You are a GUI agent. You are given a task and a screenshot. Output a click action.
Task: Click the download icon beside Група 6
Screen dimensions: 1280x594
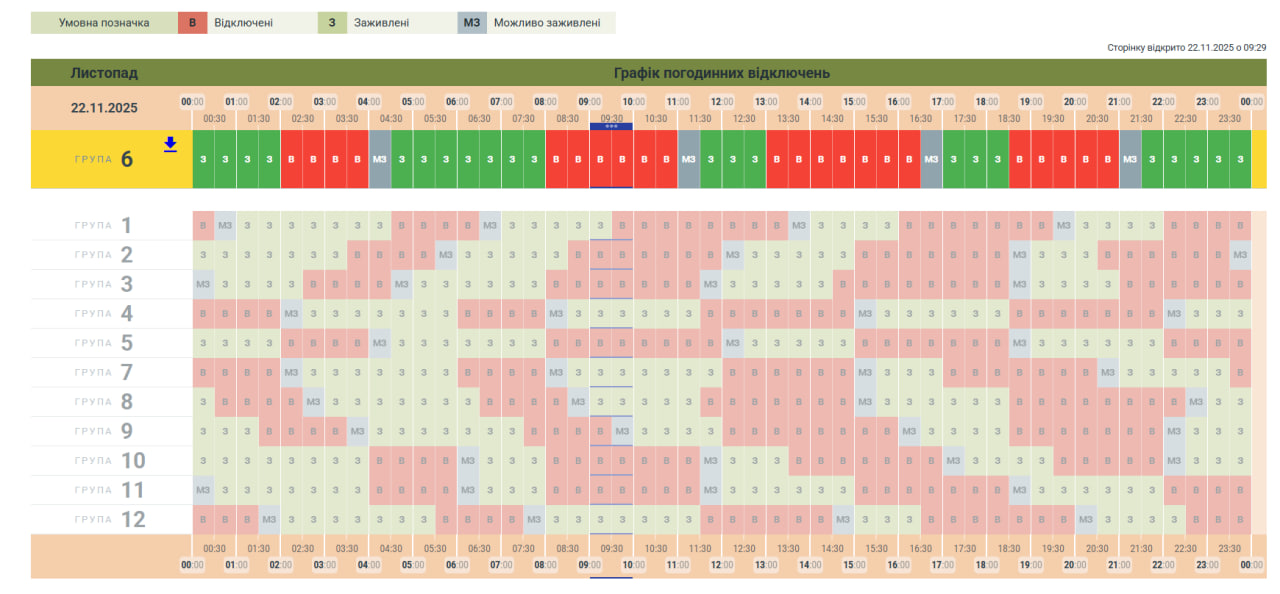[170, 144]
